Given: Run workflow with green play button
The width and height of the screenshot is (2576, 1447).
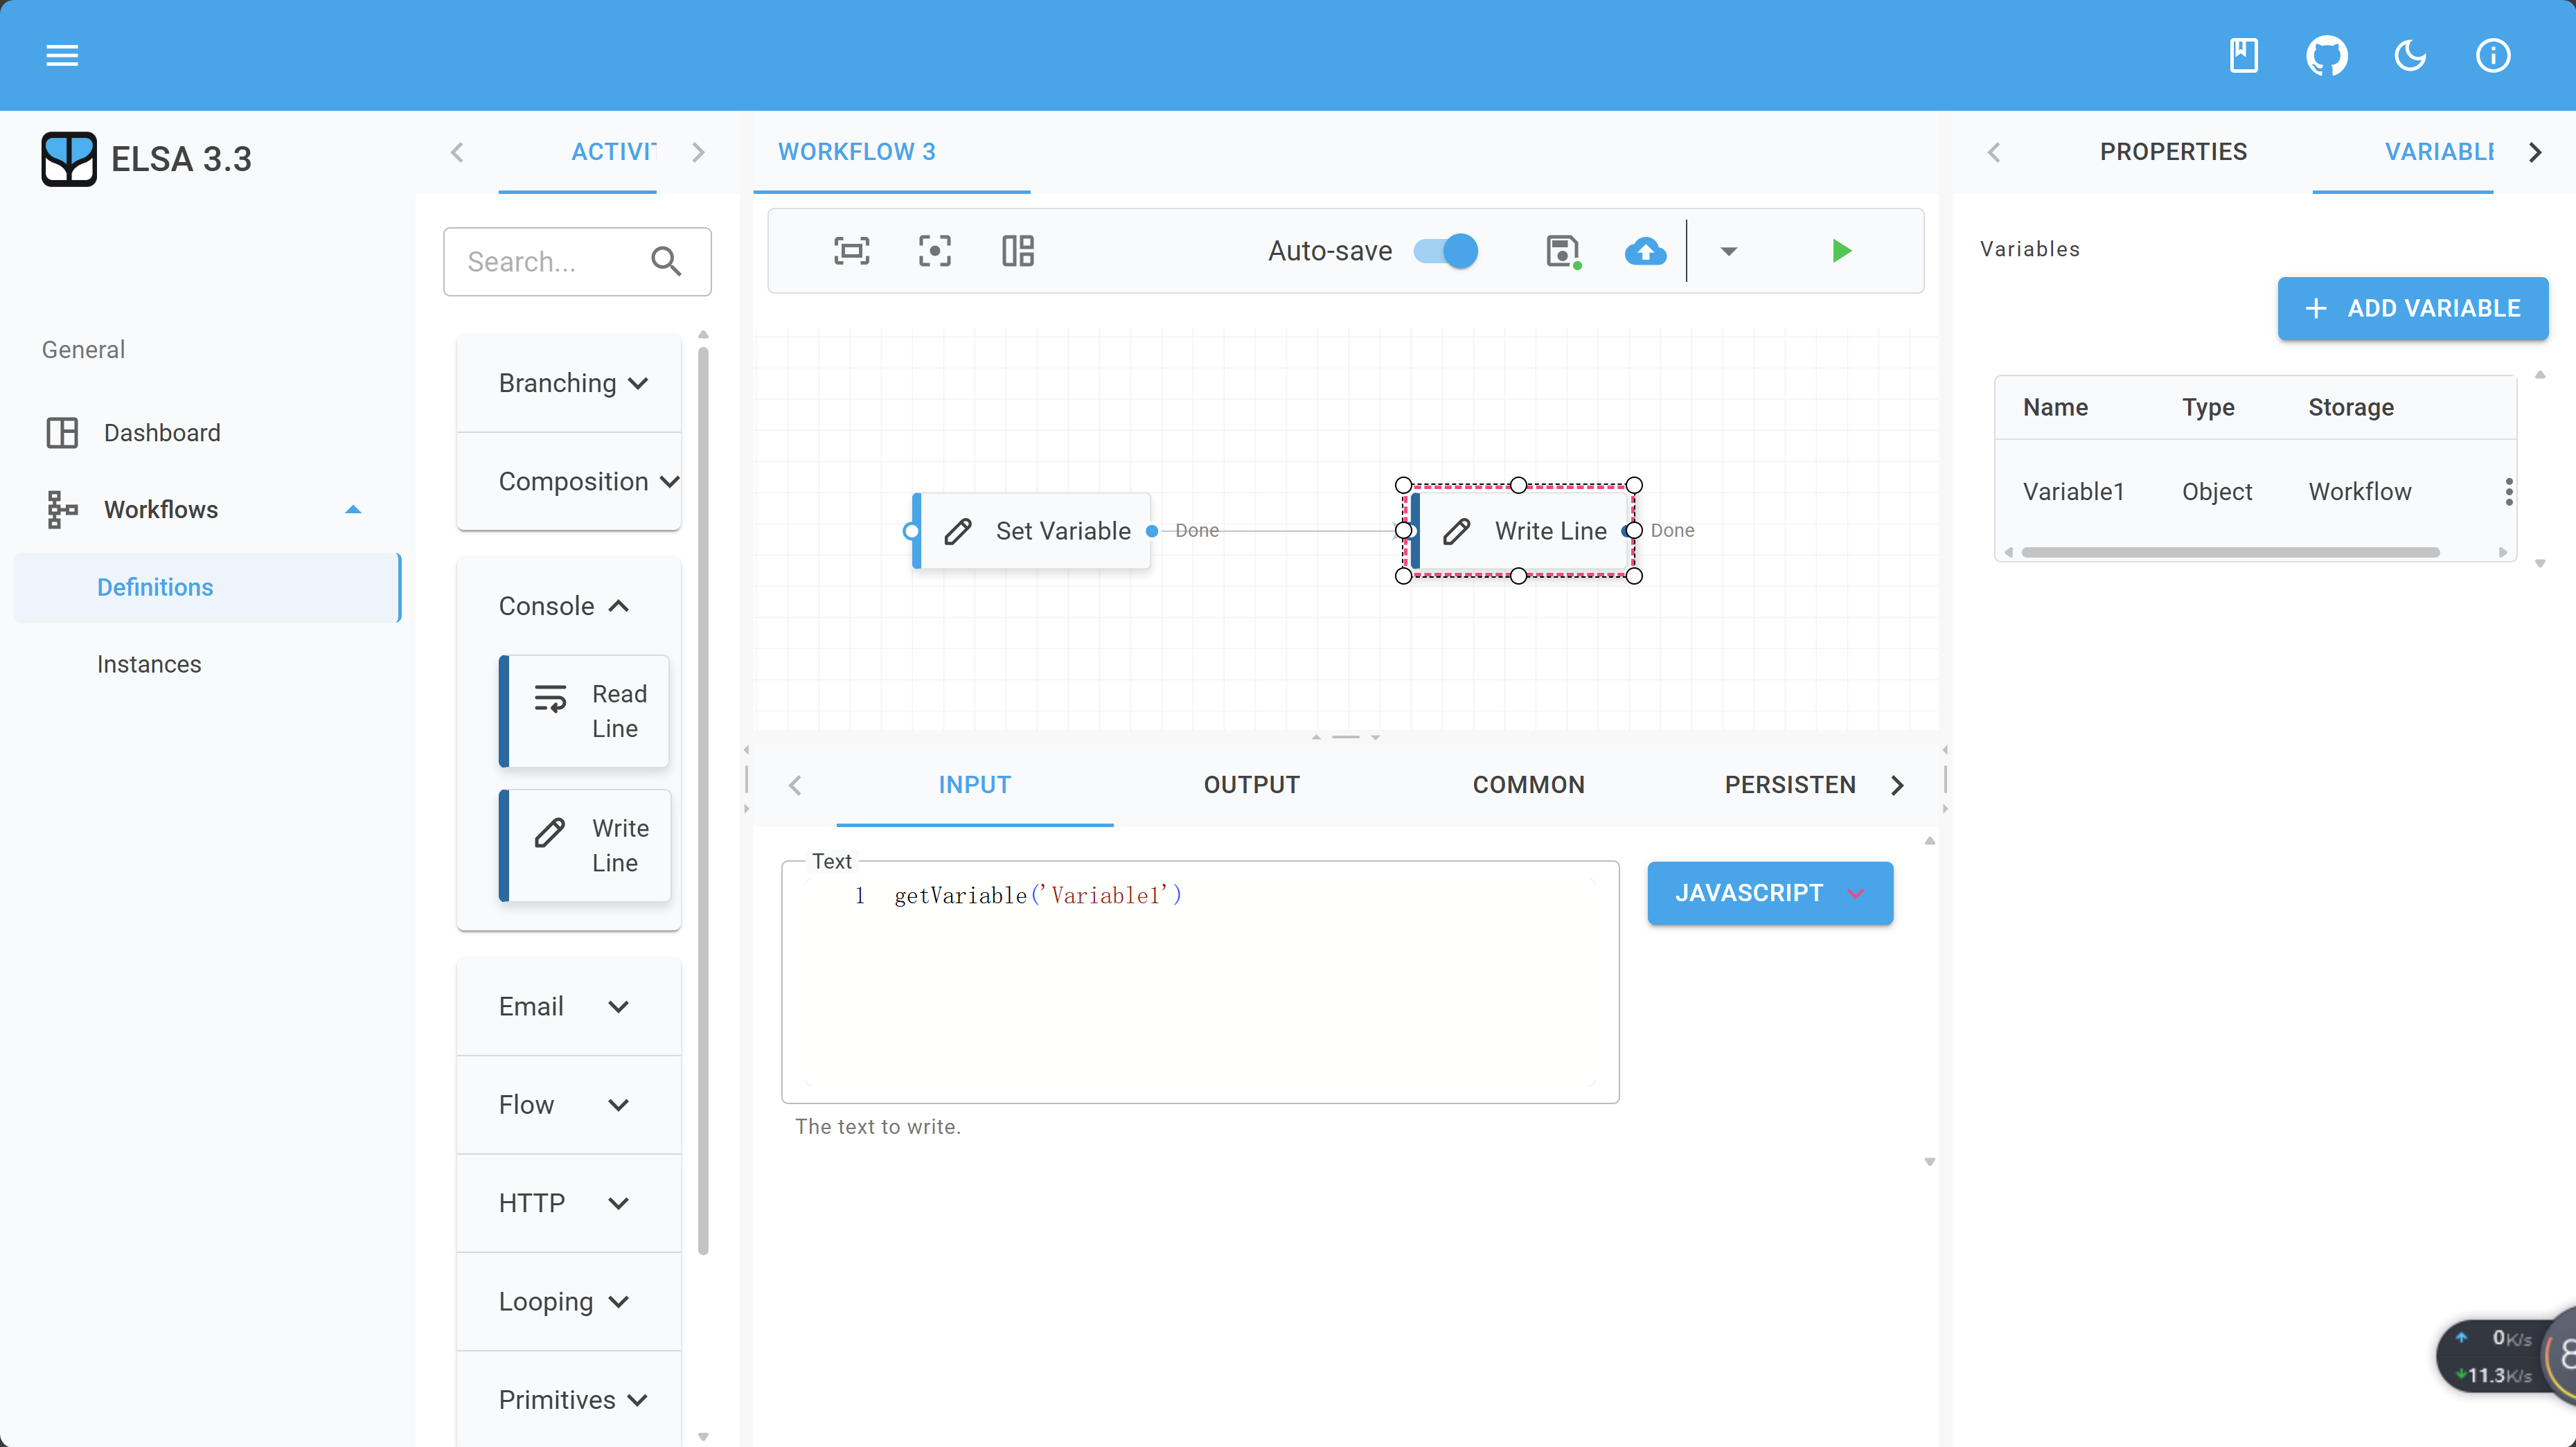Looking at the screenshot, I should point(1841,250).
